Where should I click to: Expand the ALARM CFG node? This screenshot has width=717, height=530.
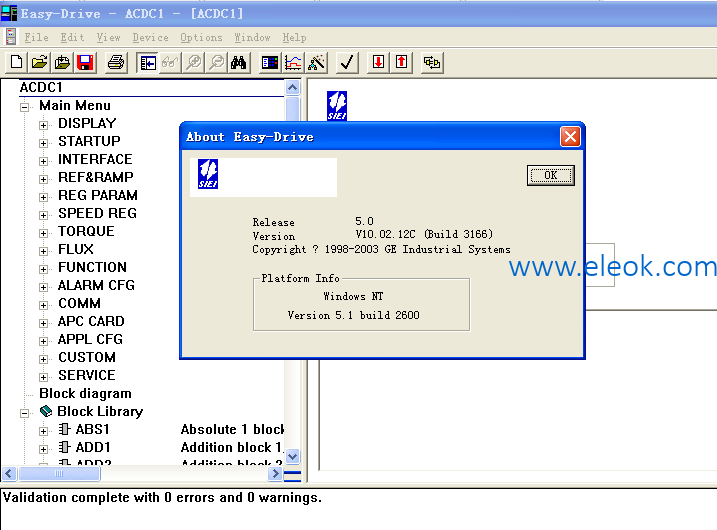coord(43,287)
